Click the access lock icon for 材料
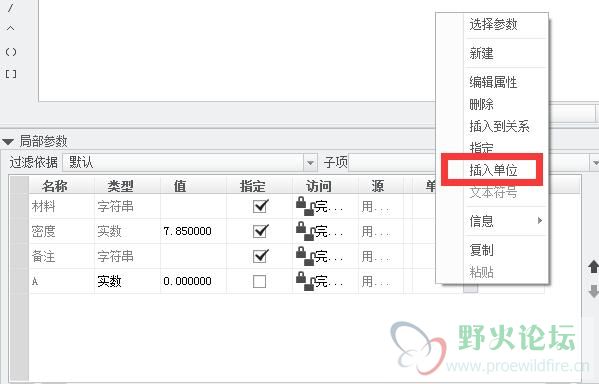 pos(305,206)
